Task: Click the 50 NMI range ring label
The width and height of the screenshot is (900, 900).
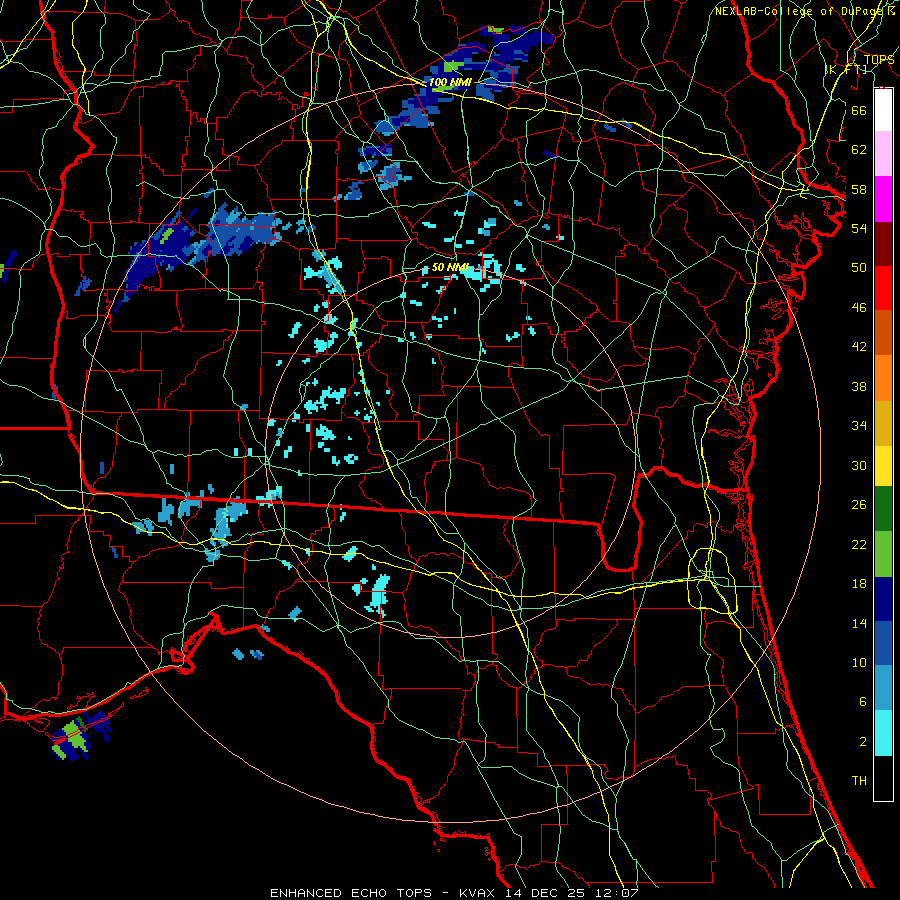Action: coord(450,267)
